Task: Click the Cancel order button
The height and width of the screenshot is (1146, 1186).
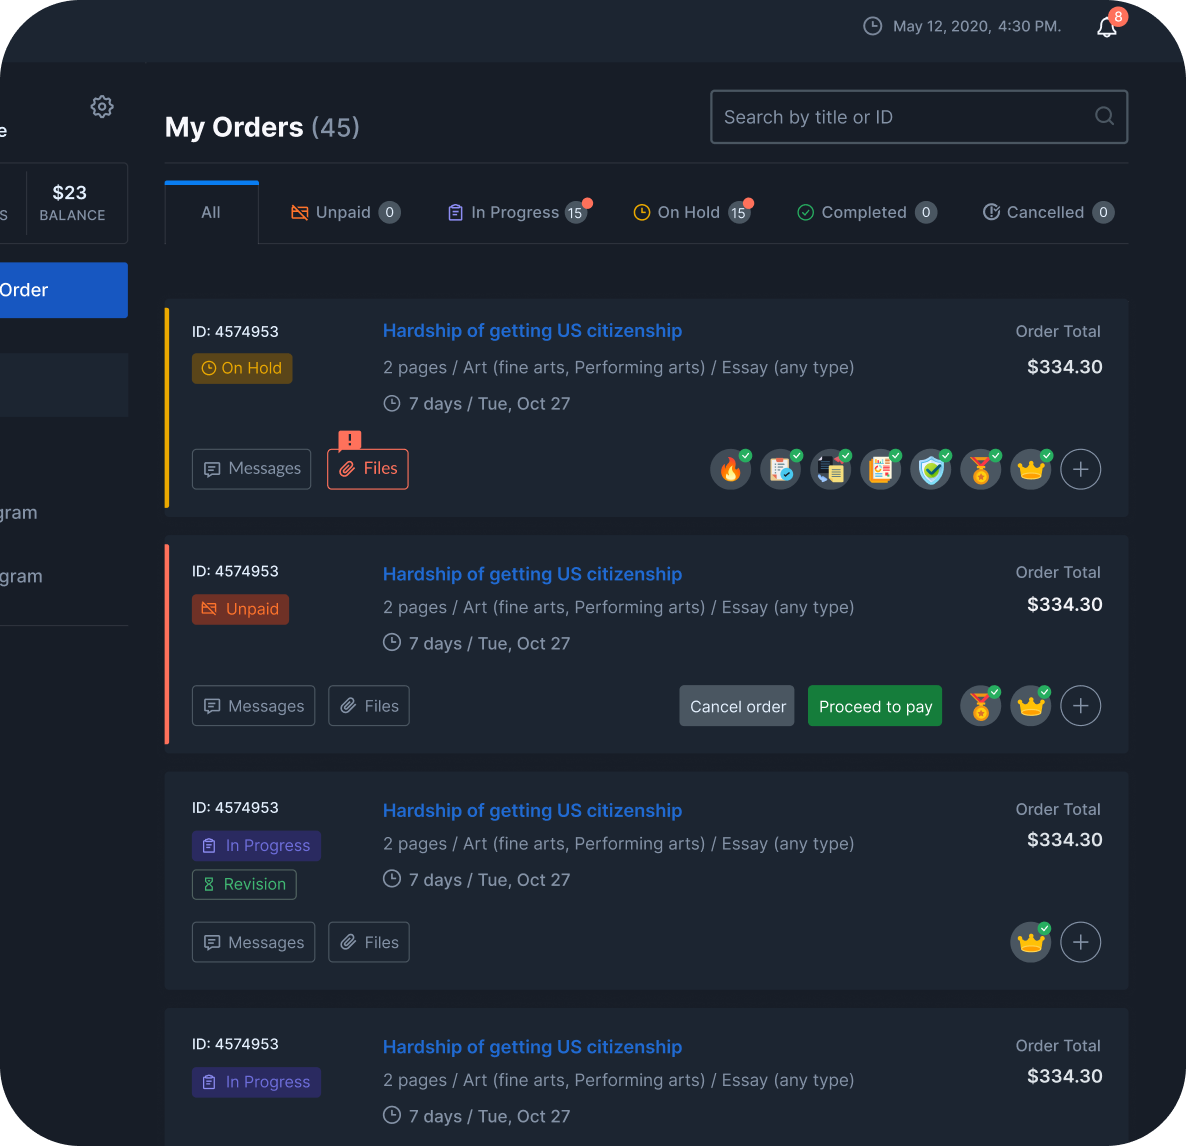Action: click(737, 706)
